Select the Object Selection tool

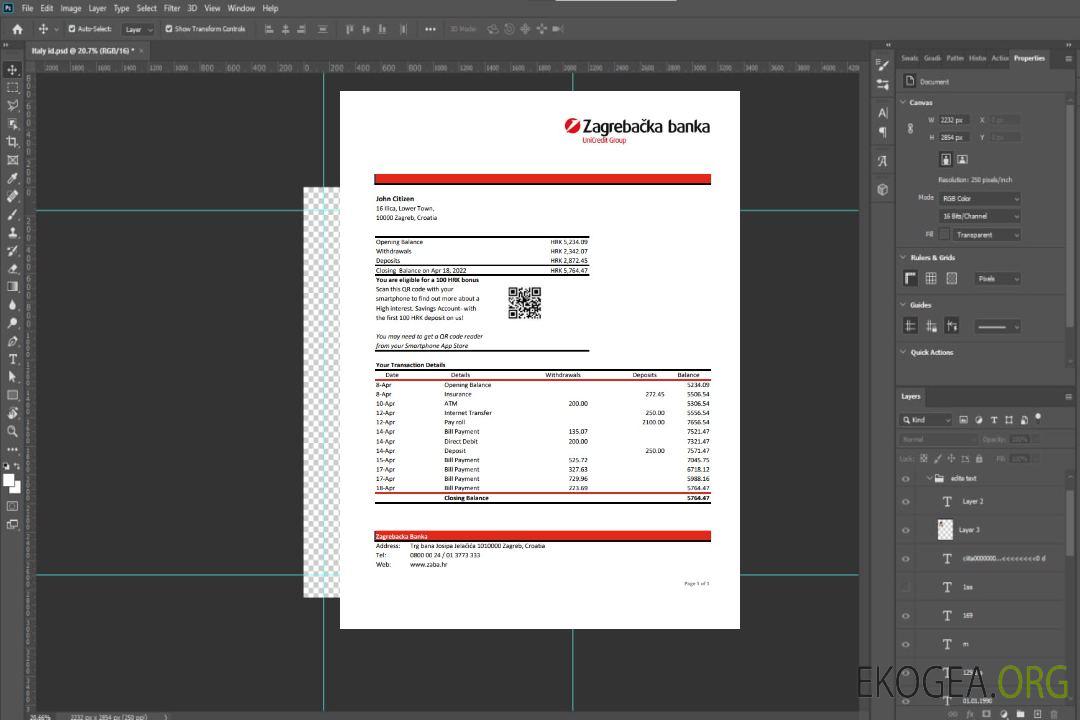pyautogui.click(x=12, y=124)
